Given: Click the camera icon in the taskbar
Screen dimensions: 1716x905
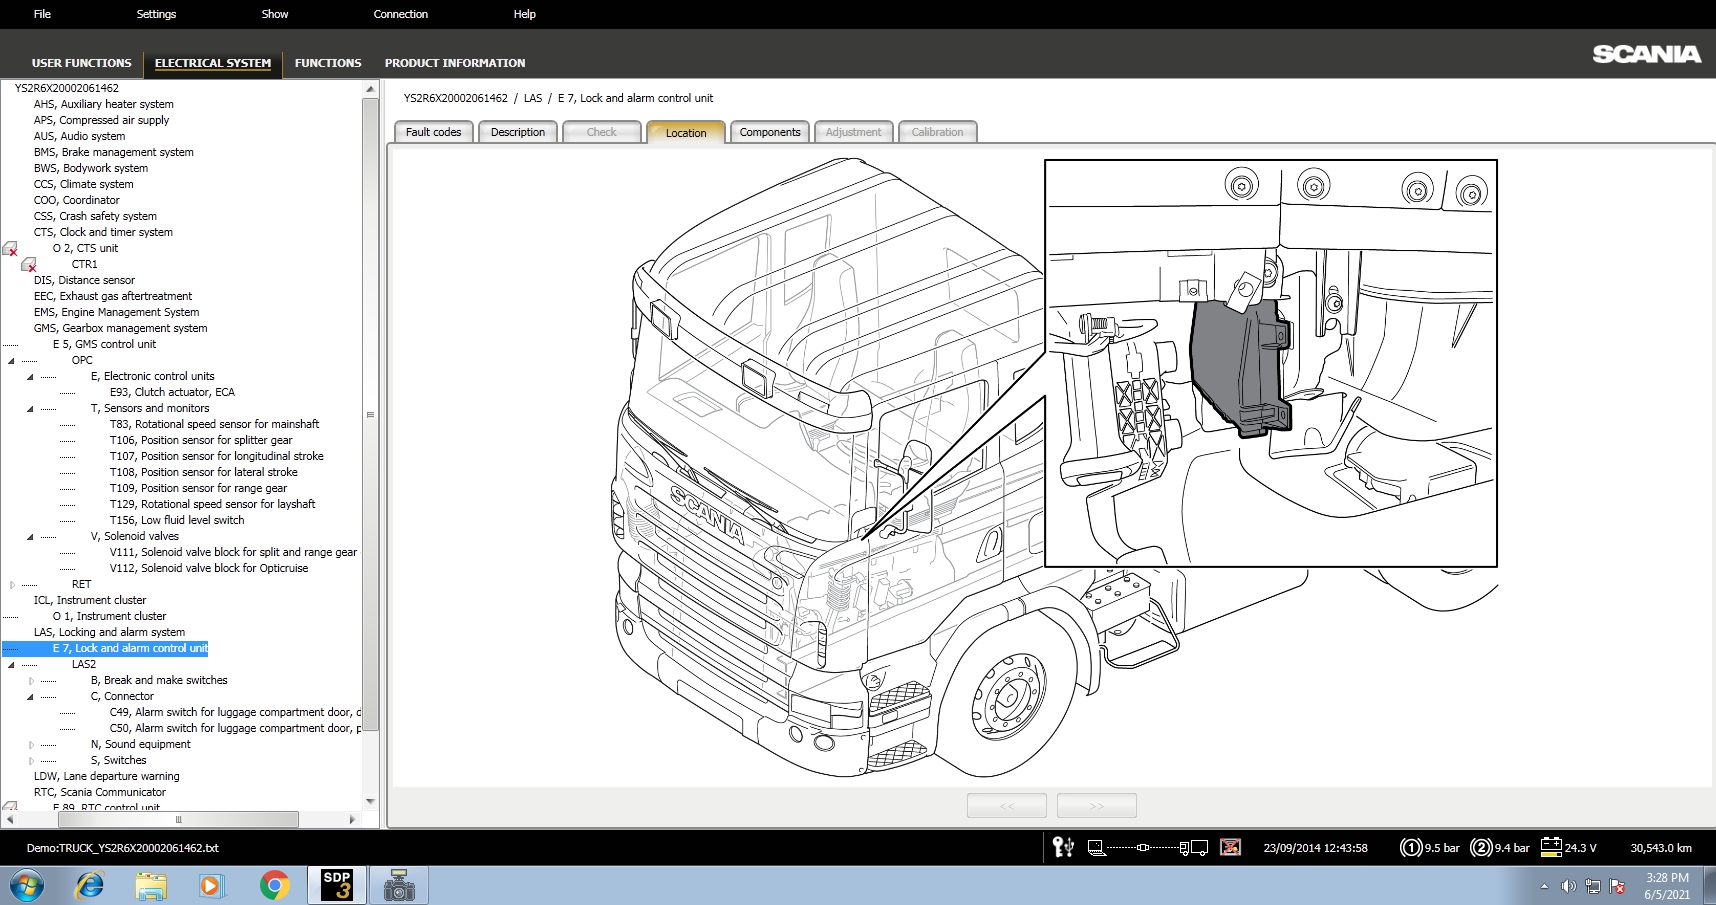Looking at the screenshot, I should (x=399, y=885).
